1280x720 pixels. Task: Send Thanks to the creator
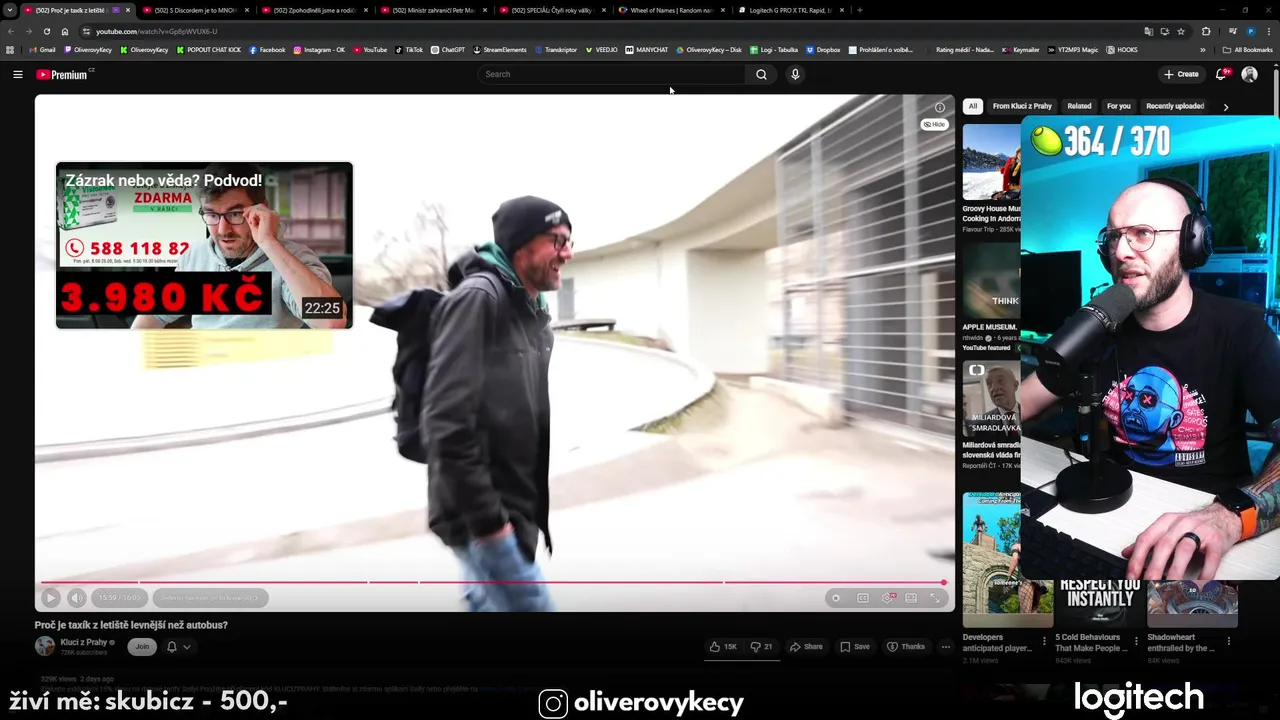point(906,646)
